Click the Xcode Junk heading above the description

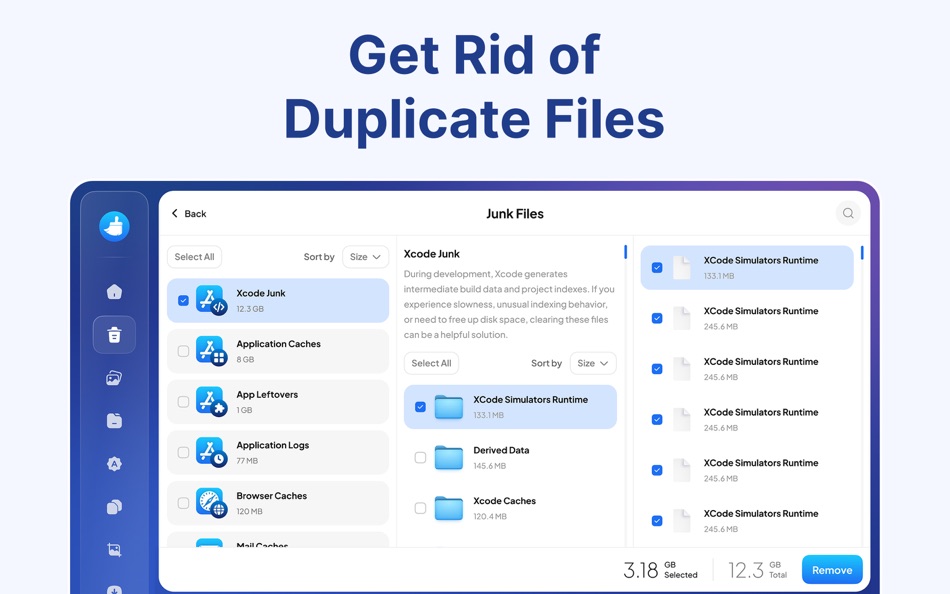pyautogui.click(x=431, y=254)
